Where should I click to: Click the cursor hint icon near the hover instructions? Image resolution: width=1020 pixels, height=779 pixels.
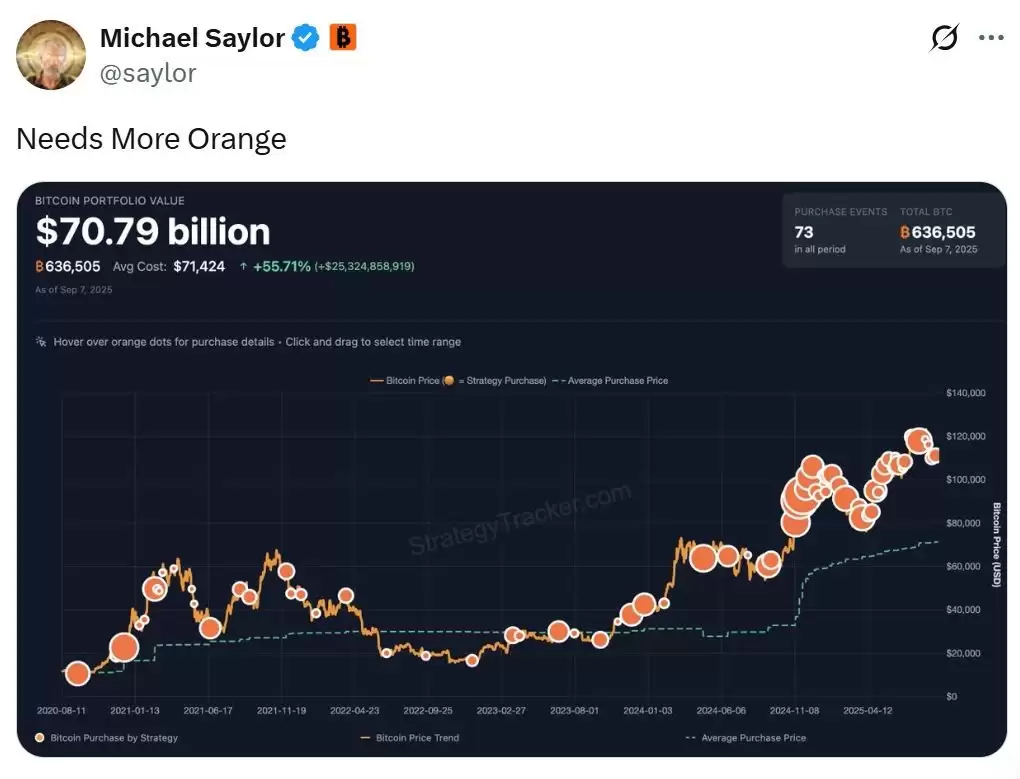(40, 341)
